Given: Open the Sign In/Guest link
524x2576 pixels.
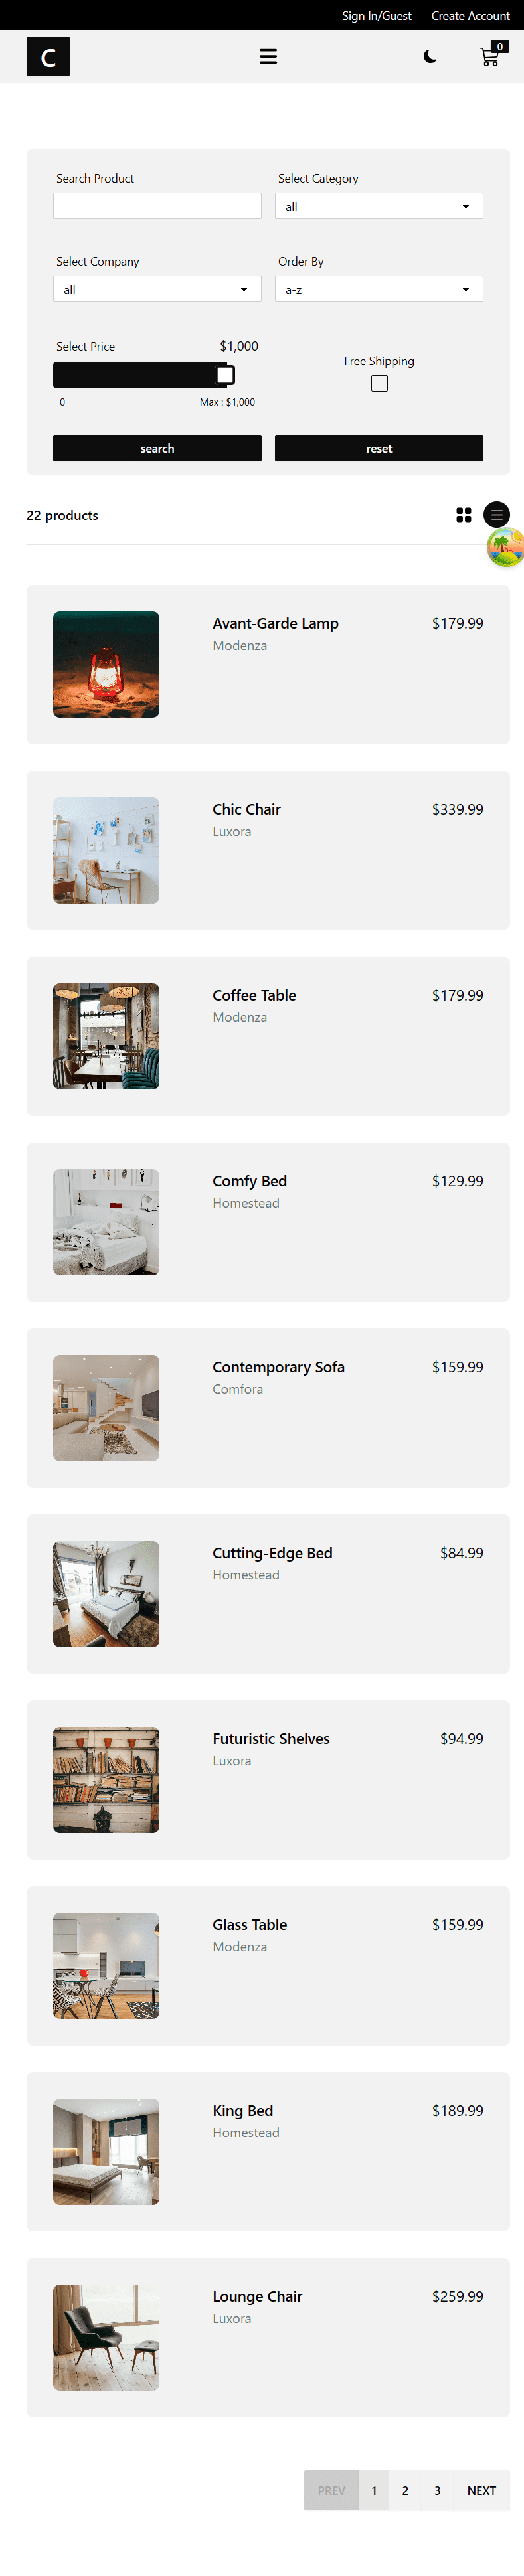Looking at the screenshot, I should tap(376, 16).
